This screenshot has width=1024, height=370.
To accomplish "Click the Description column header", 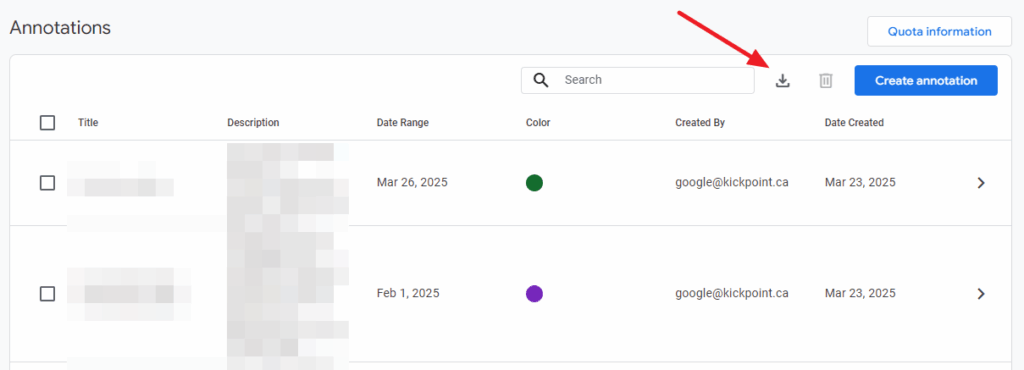I will (x=253, y=123).
